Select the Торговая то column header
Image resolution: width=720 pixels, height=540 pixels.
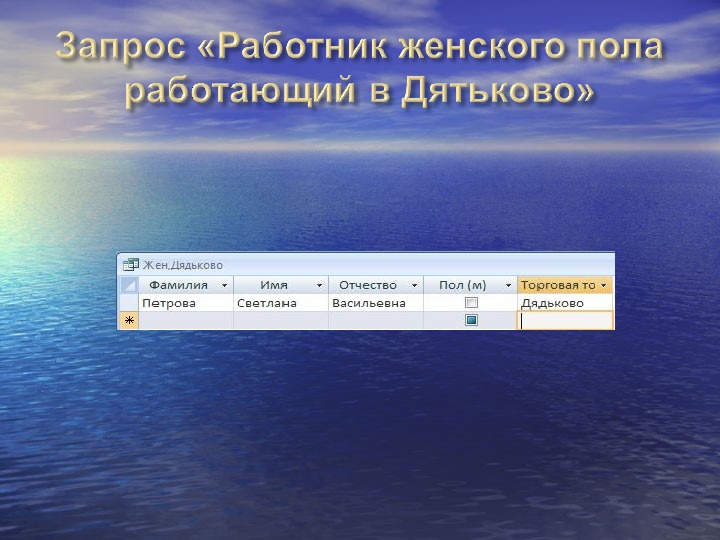565,285
